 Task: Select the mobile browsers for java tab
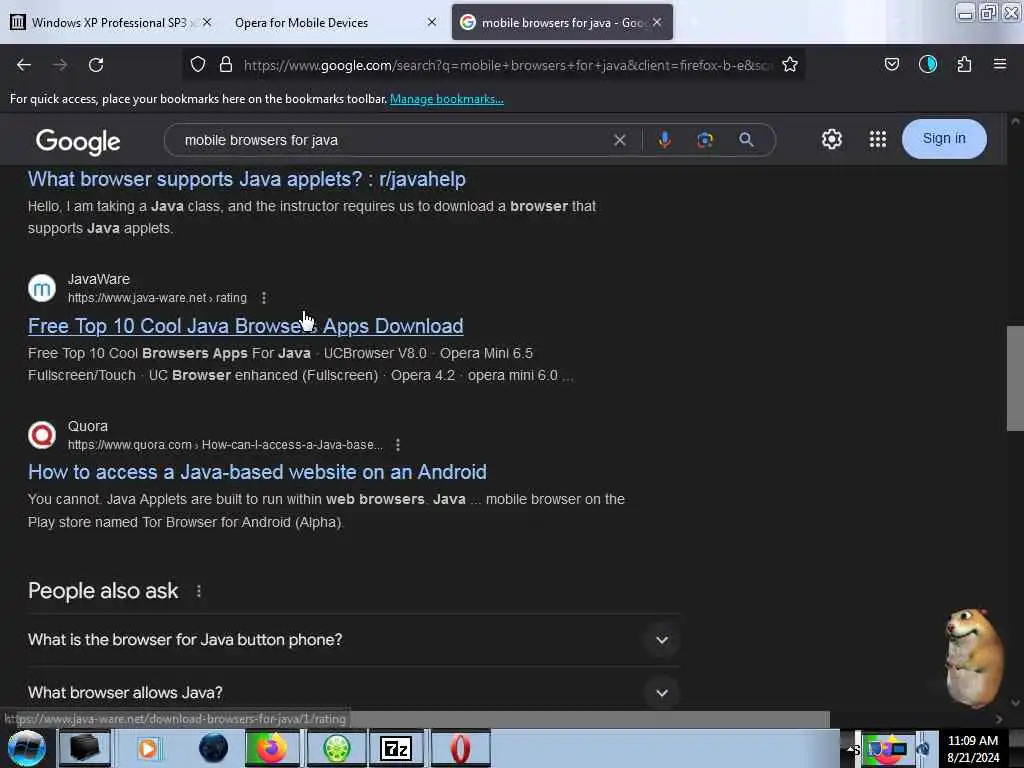[562, 22]
